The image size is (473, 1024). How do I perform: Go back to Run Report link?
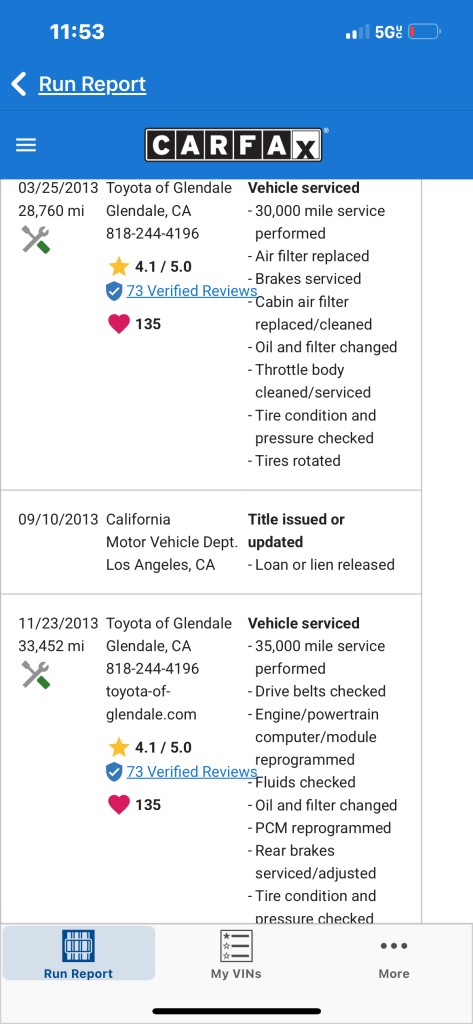[92, 84]
